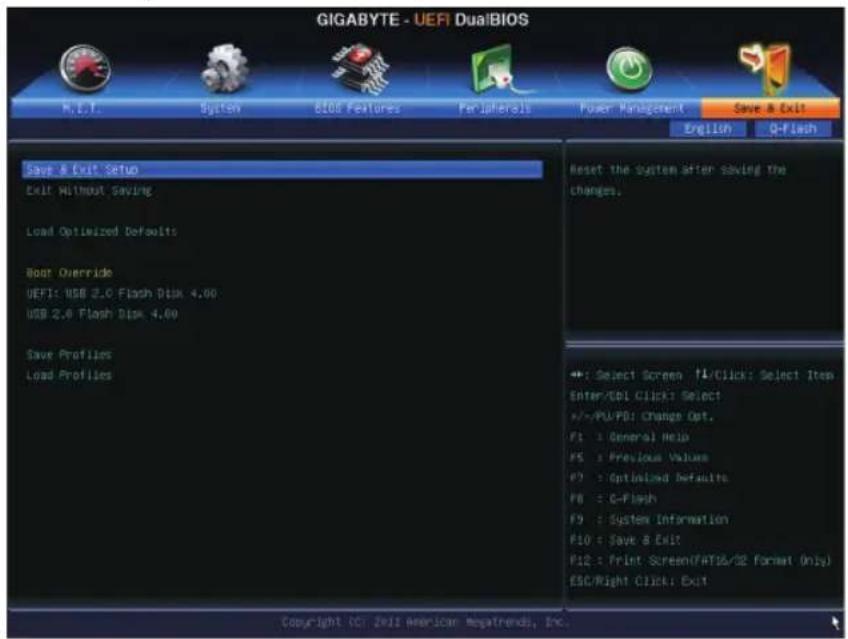Image resolution: width=848 pixels, height=639 pixels.
Task: Open Save Profiles
Action: [x=69, y=355]
